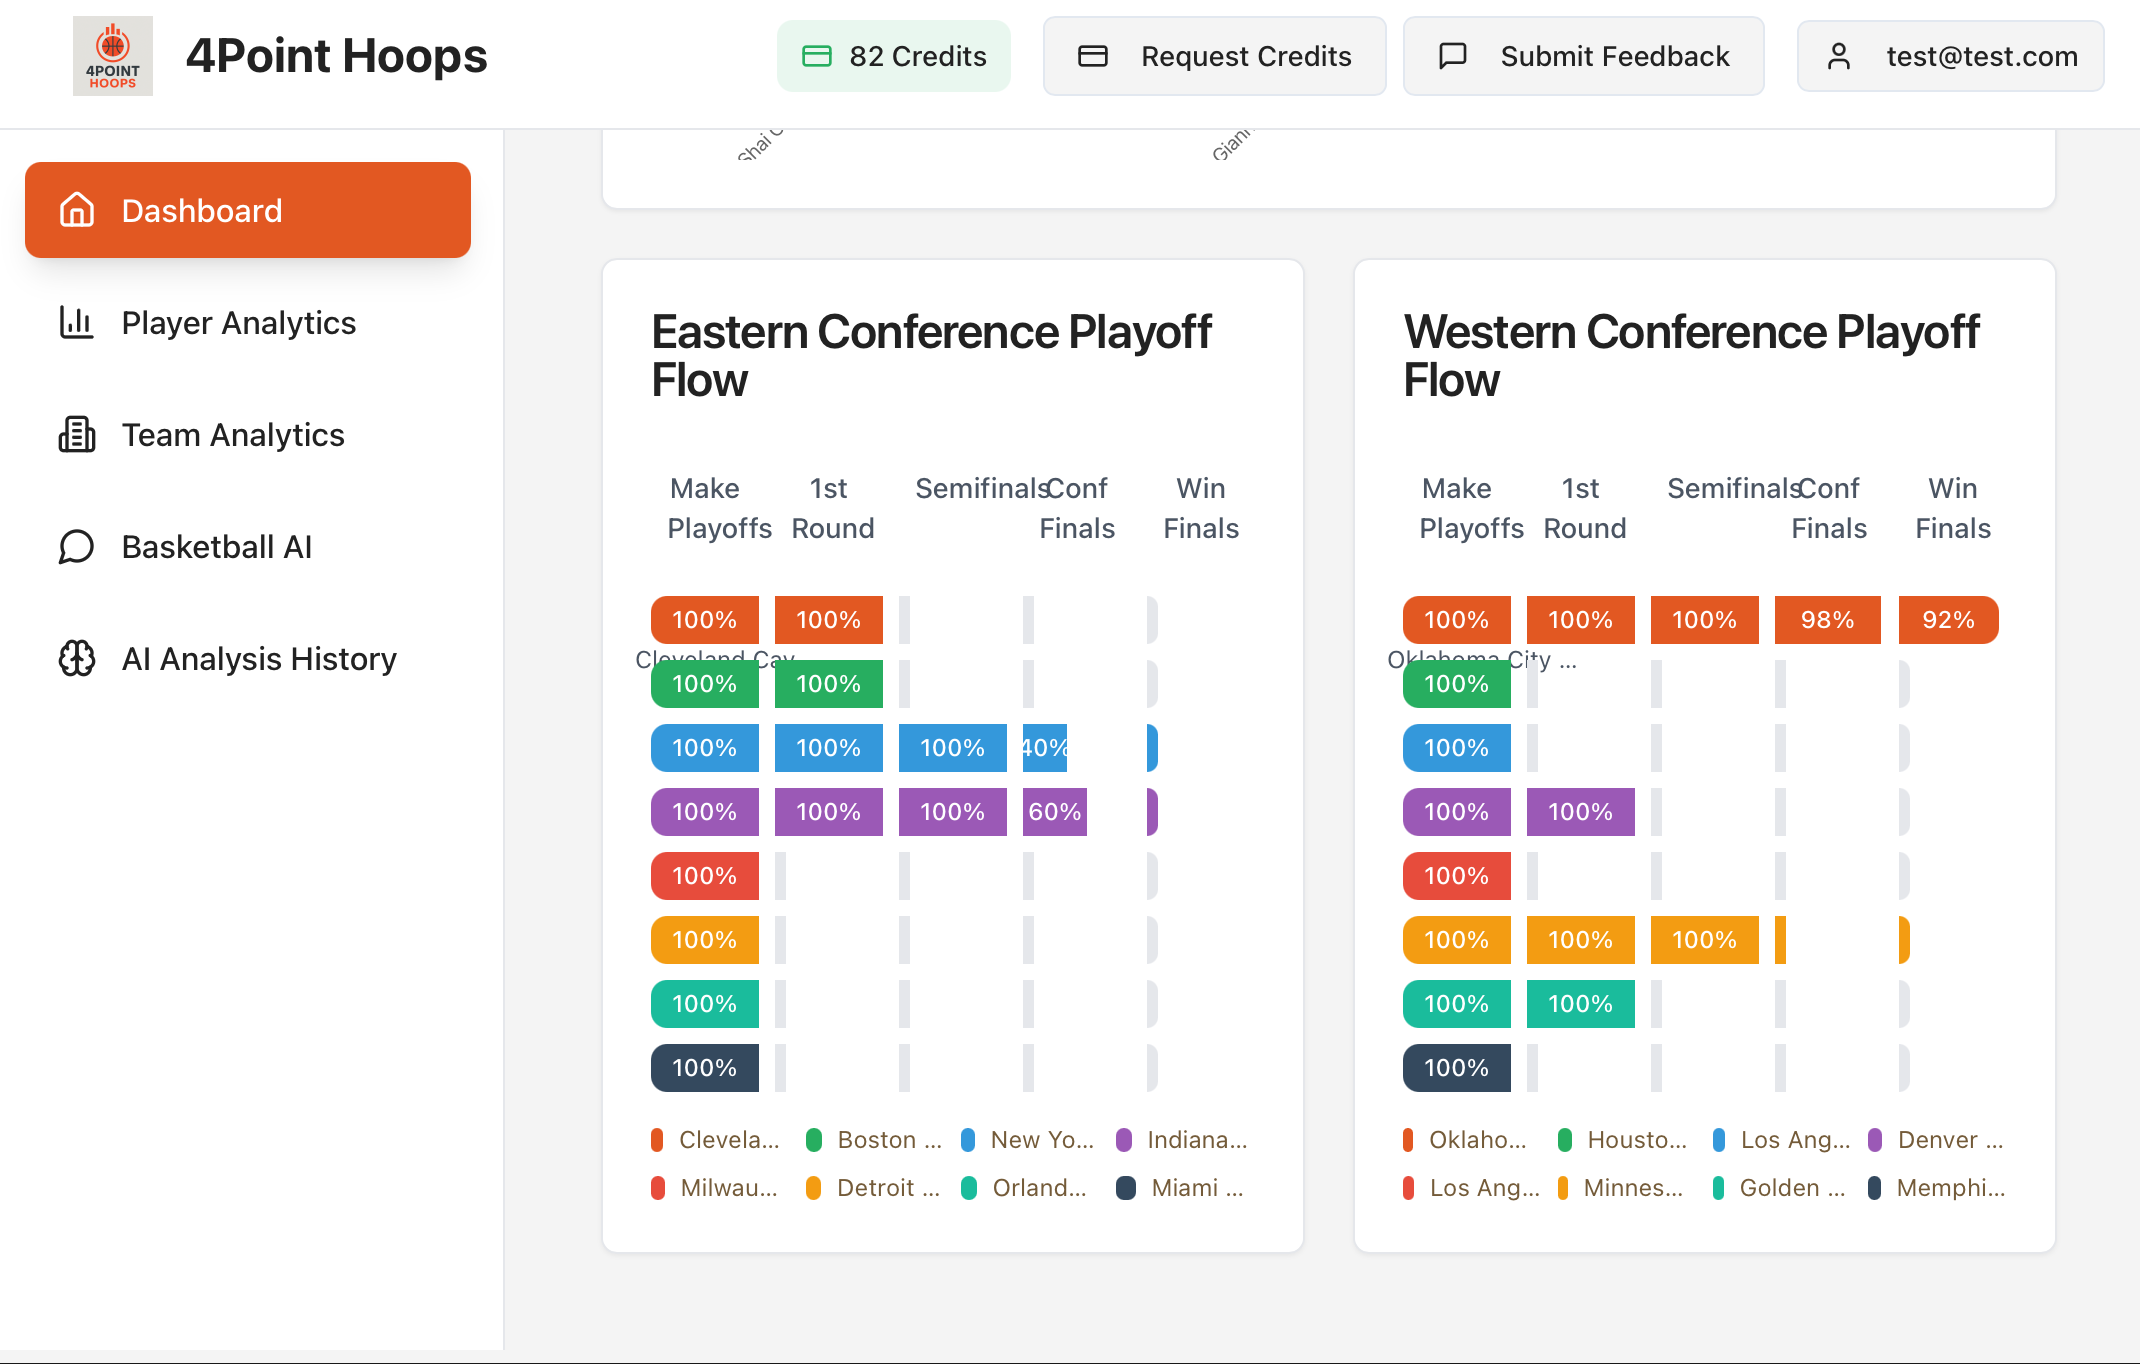Click the newspaper icon beside Team Analytics

click(x=77, y=434)
